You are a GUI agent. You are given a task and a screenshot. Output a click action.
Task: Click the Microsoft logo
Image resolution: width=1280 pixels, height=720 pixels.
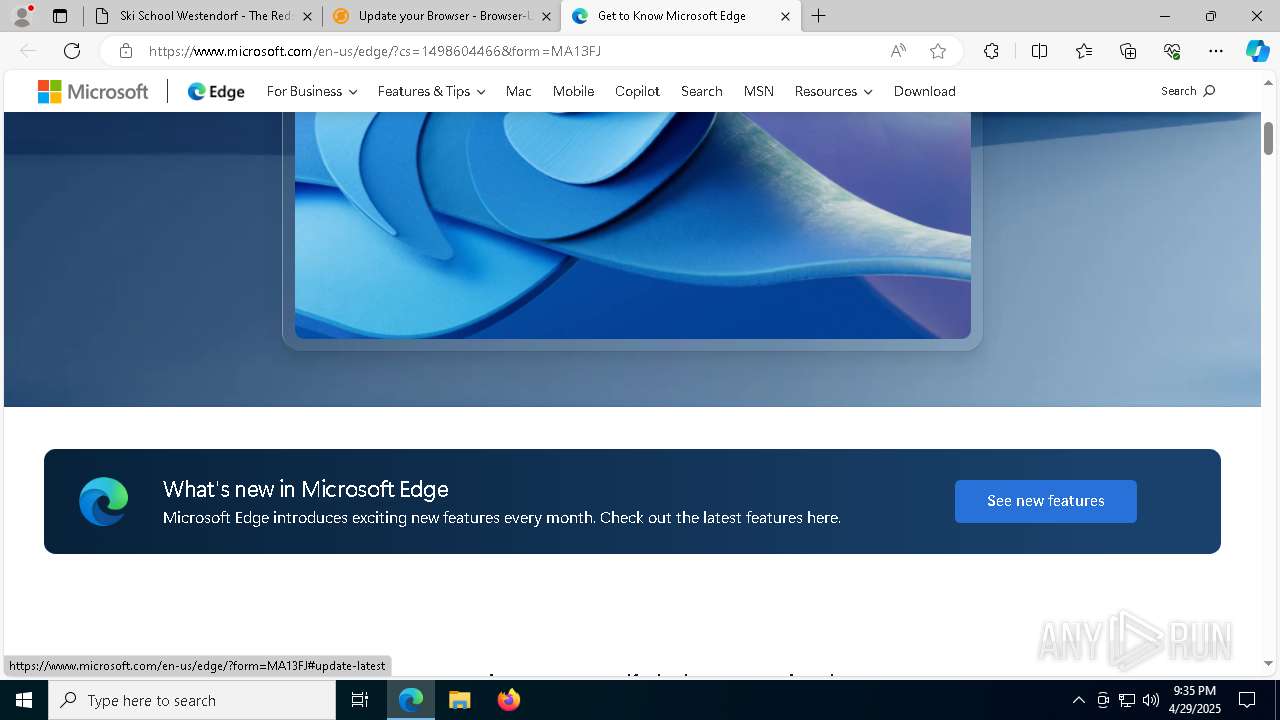pyautogui.click(x=93, y=91)
